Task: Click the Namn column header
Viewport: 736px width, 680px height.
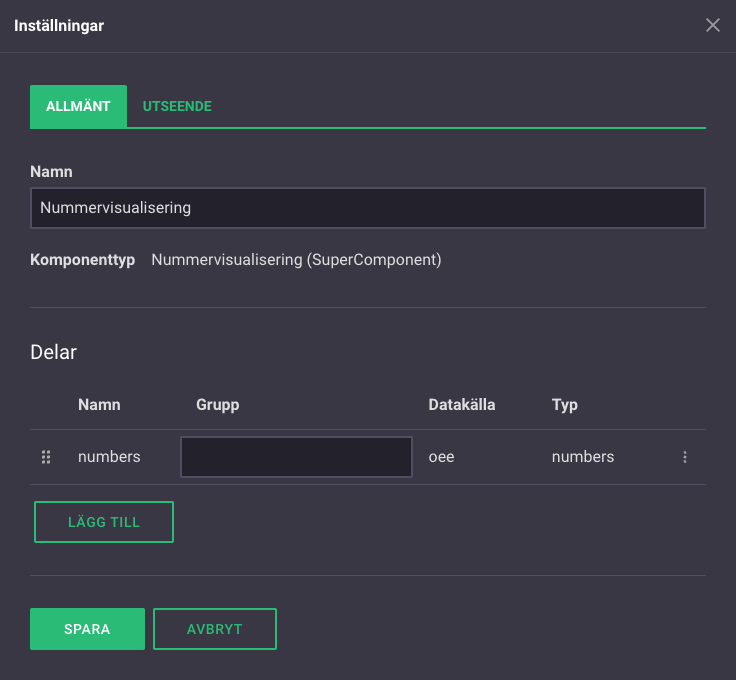Action: [x=99, y=405]
